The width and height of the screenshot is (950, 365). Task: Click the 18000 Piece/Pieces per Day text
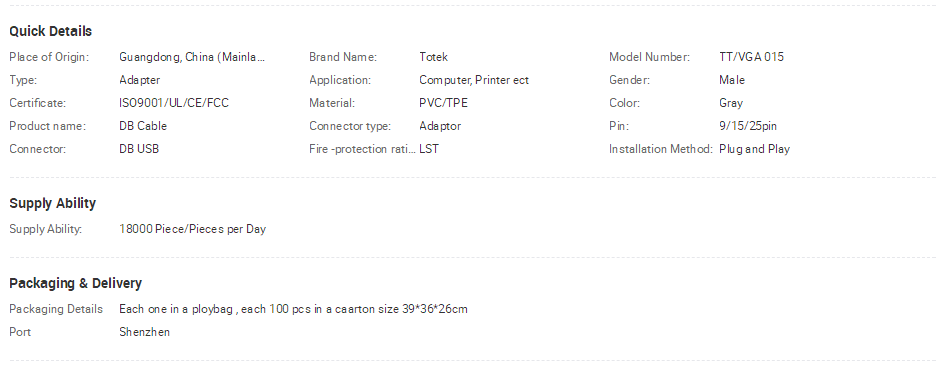(193, 229)
